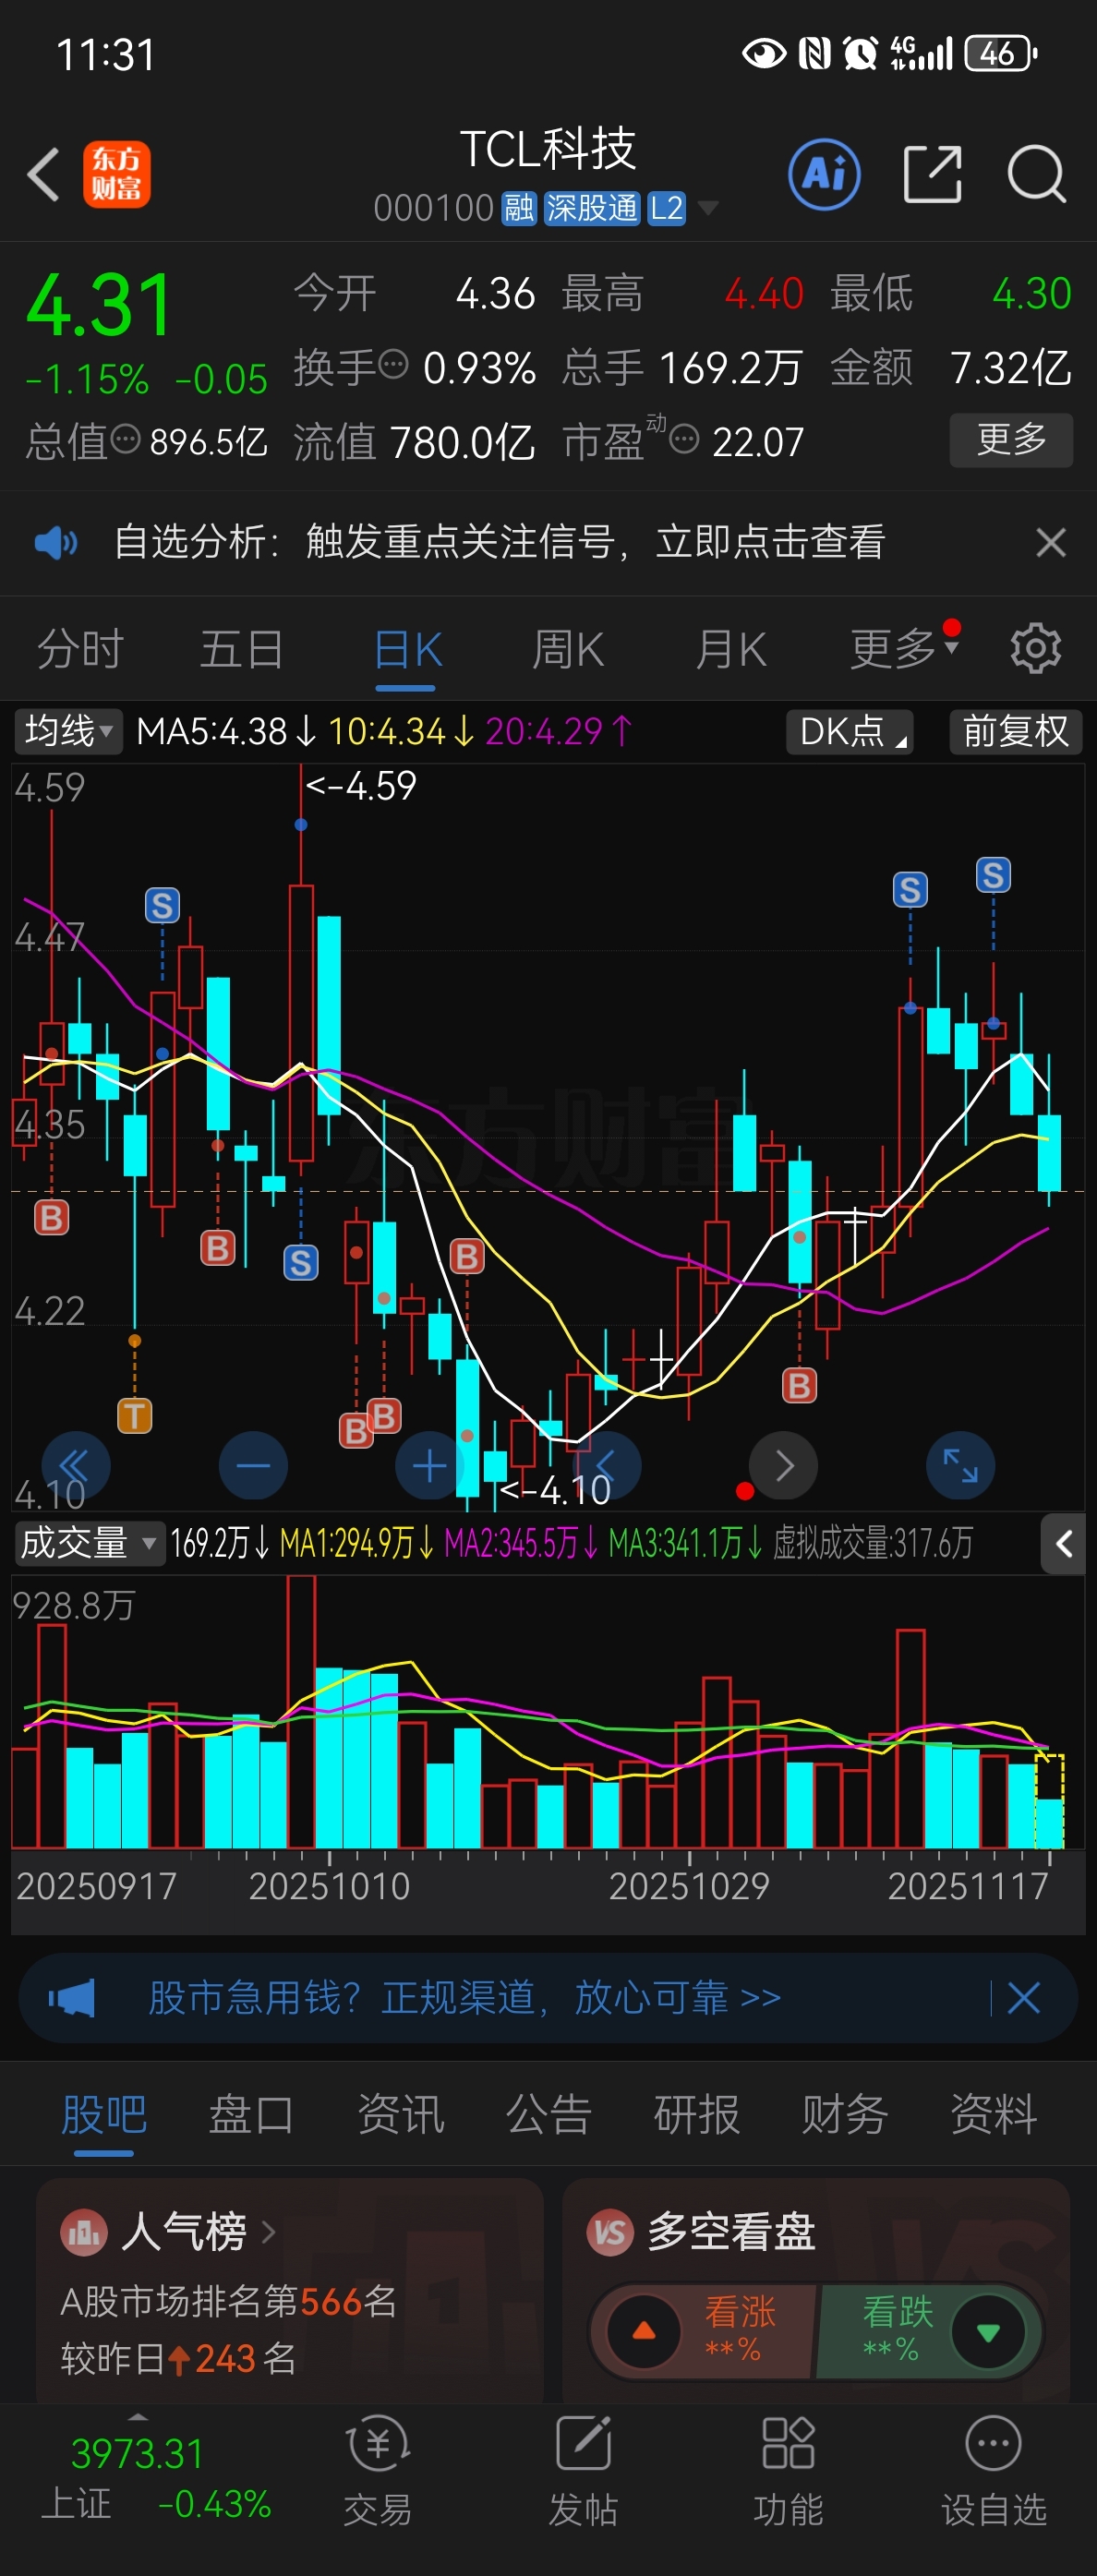Tap the 深股通 badge
This screenshot has width=1097, height=2576.
pyautogui.click(x=592, y=208)
